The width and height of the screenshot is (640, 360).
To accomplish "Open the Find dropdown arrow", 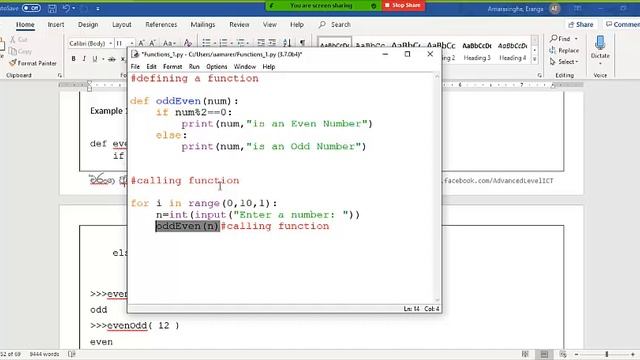I will 576,39.
